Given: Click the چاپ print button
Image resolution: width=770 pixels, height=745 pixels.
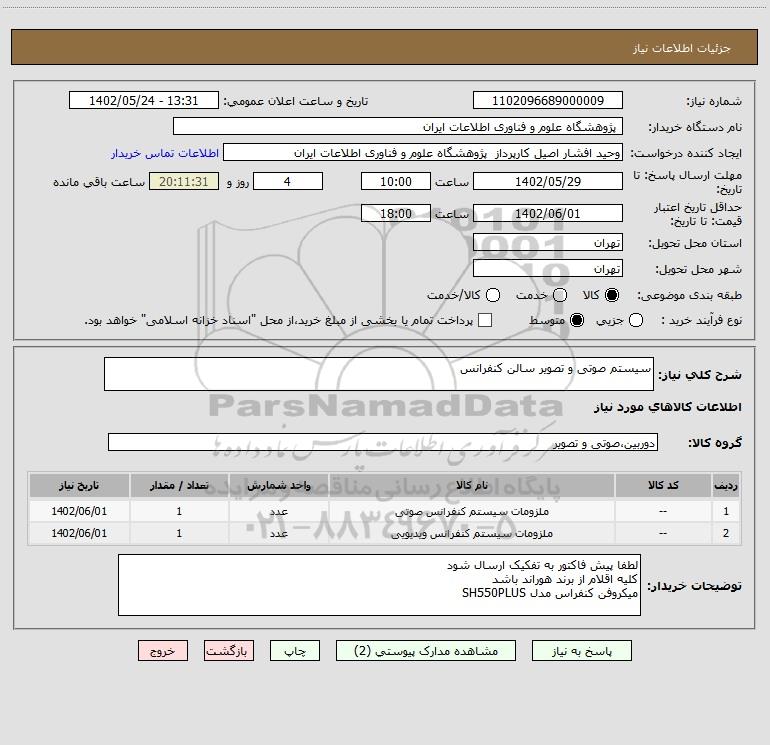Looking at the screenshot, I should coord(295,651).
